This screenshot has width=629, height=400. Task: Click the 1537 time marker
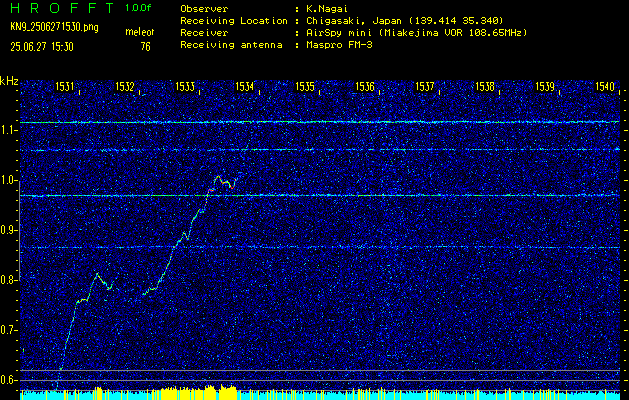[425, 86]
